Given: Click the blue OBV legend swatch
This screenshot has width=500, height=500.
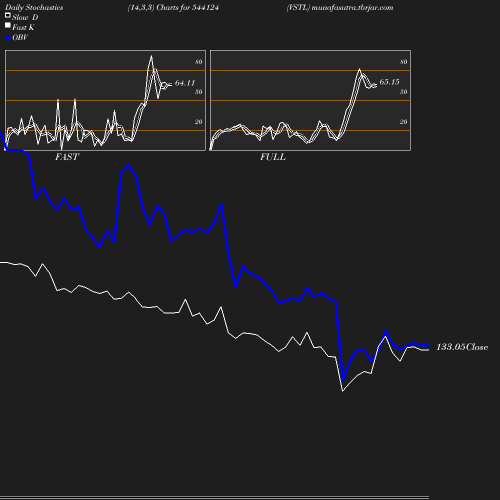Looking at the screenshot, I should [x=8, y=38].
